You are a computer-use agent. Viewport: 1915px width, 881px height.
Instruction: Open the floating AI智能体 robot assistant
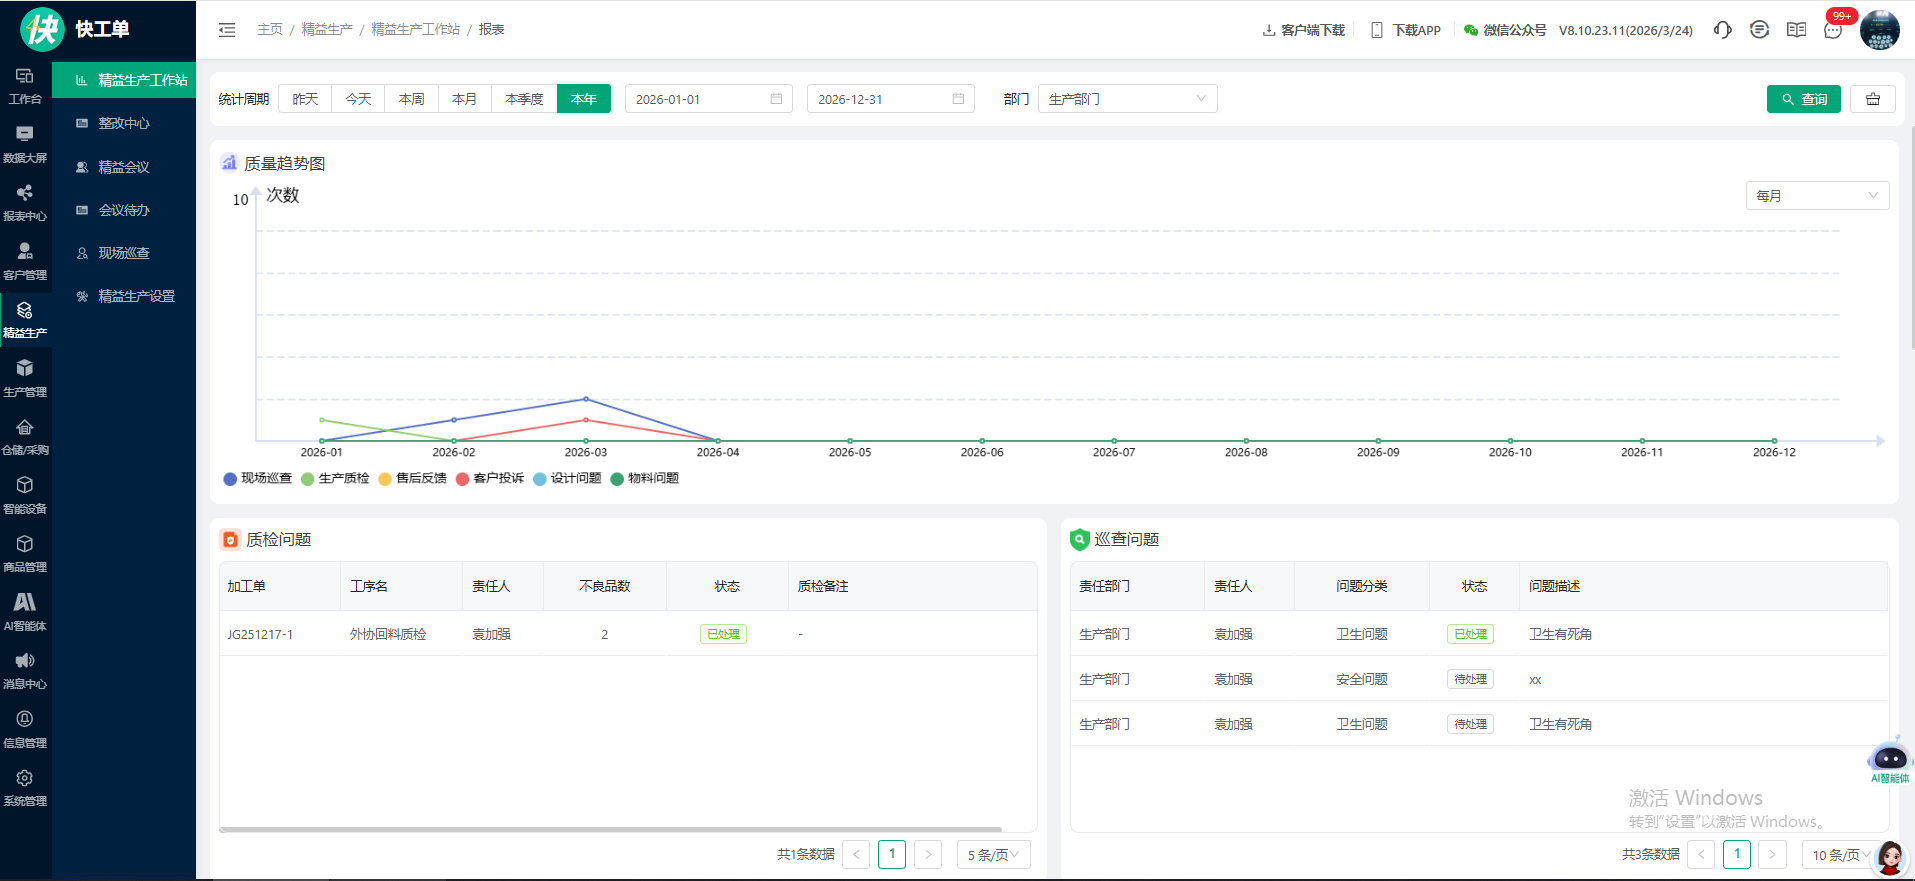coord(1889,762)
